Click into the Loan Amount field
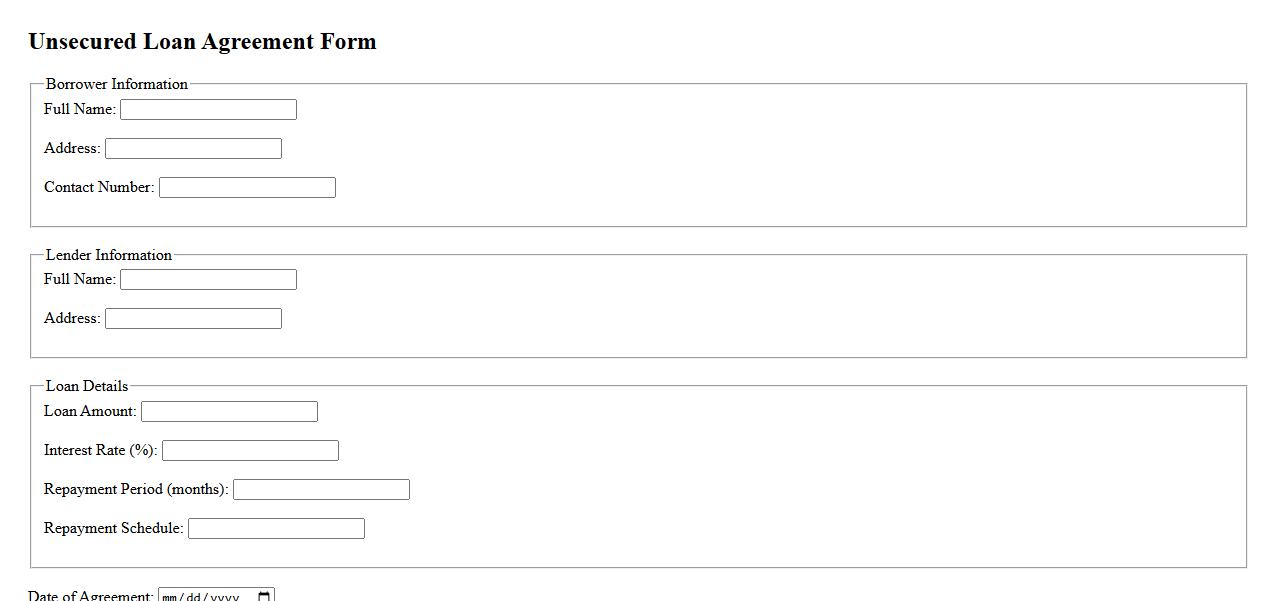This screenshot has width=1278, height=601. point(229,411)
